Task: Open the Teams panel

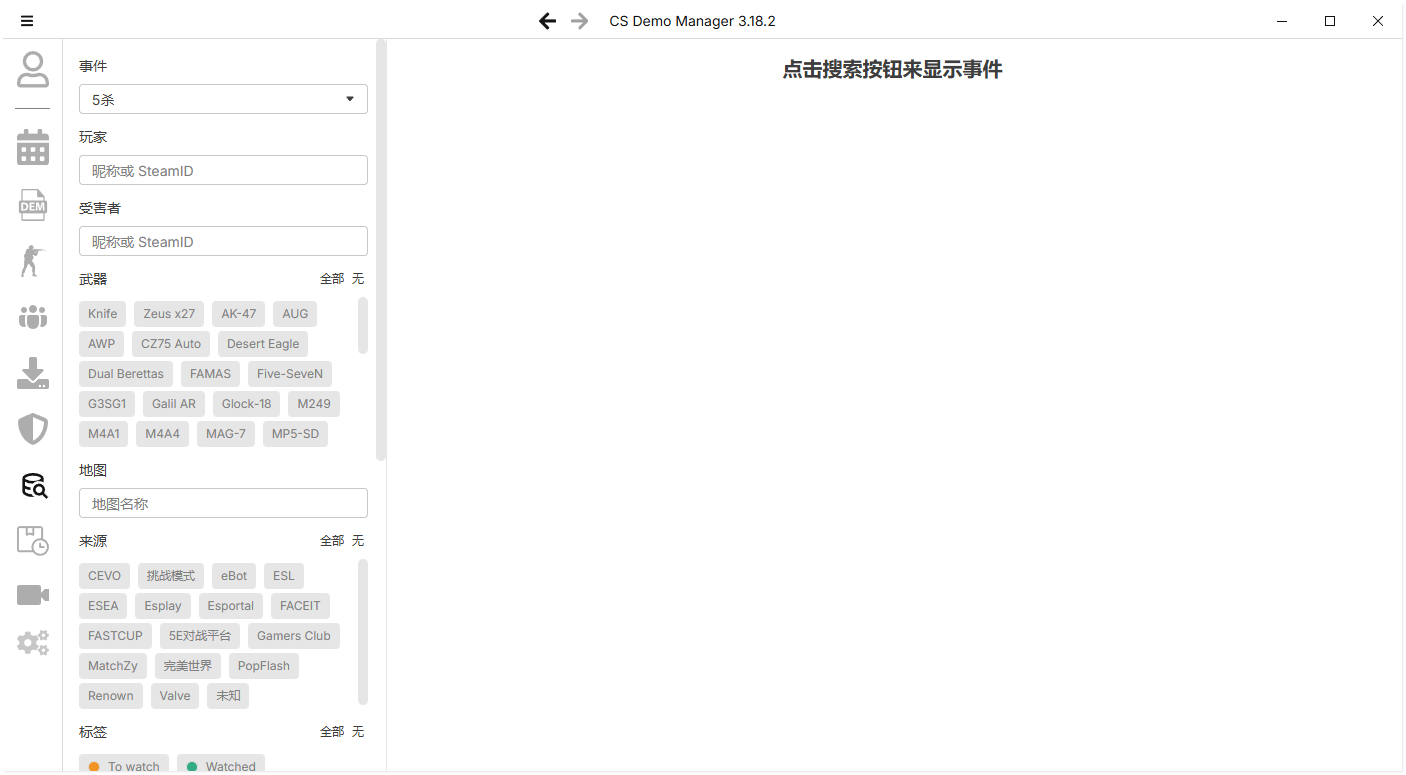Action: (33, 316)
